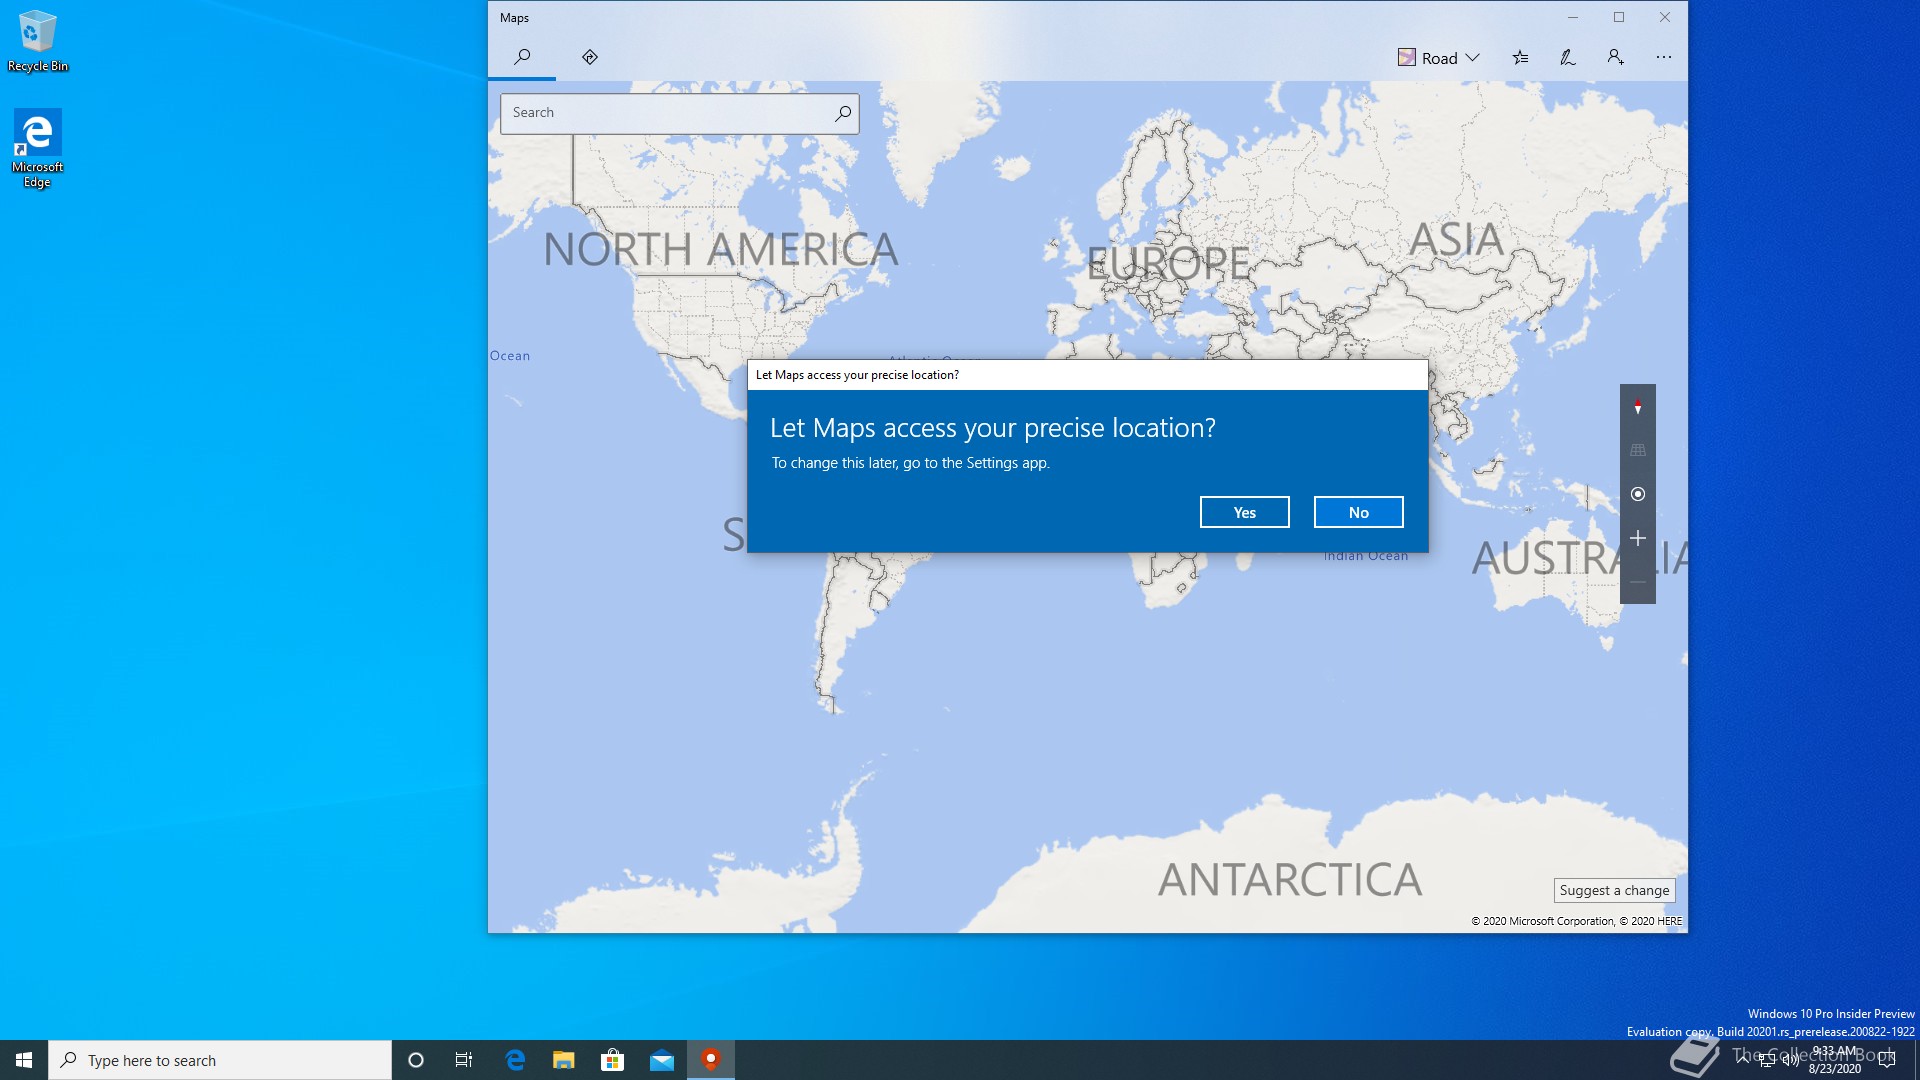This screenshot has width=1920, height=1080.
Task: Switch to the Search tab magnifier icon
Action: coord(522,57)
